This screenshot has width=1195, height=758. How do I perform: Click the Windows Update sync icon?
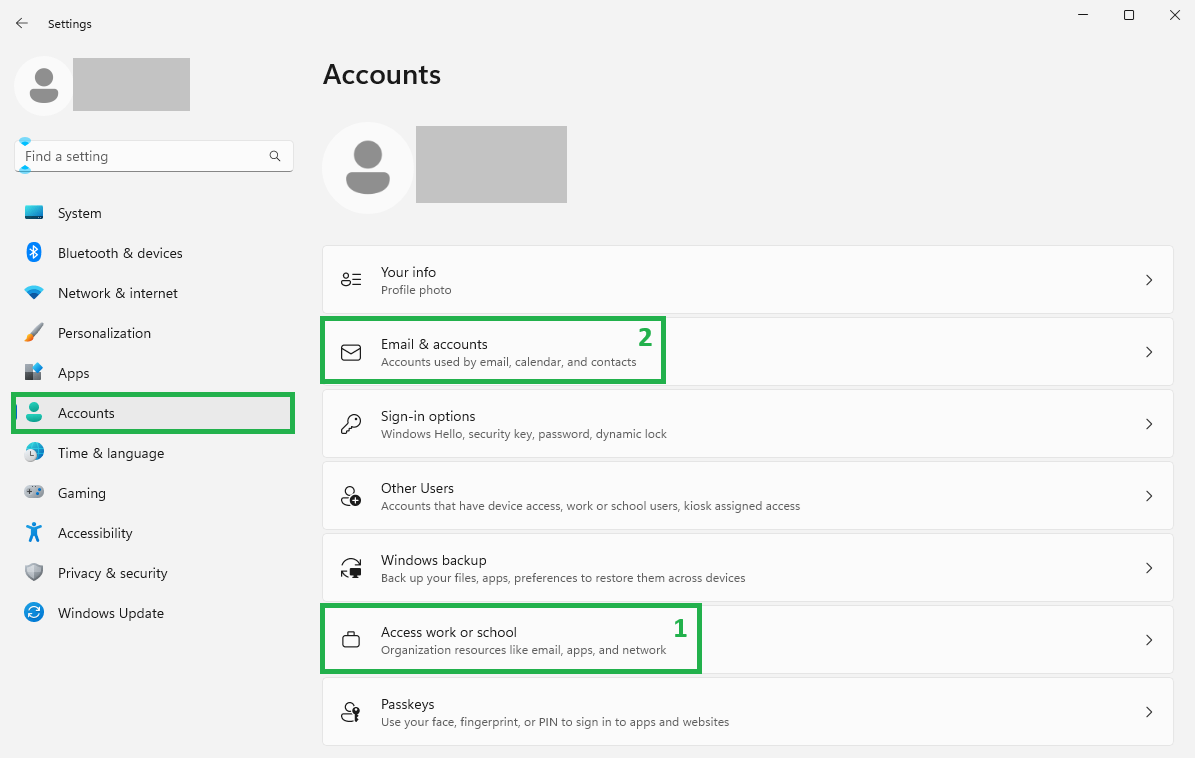34,612
